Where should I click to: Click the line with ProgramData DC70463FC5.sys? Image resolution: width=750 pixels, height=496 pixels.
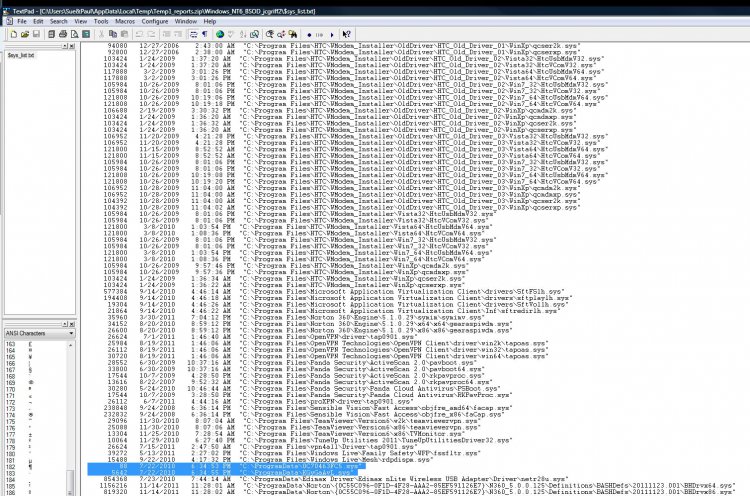(x=227, y=466)
